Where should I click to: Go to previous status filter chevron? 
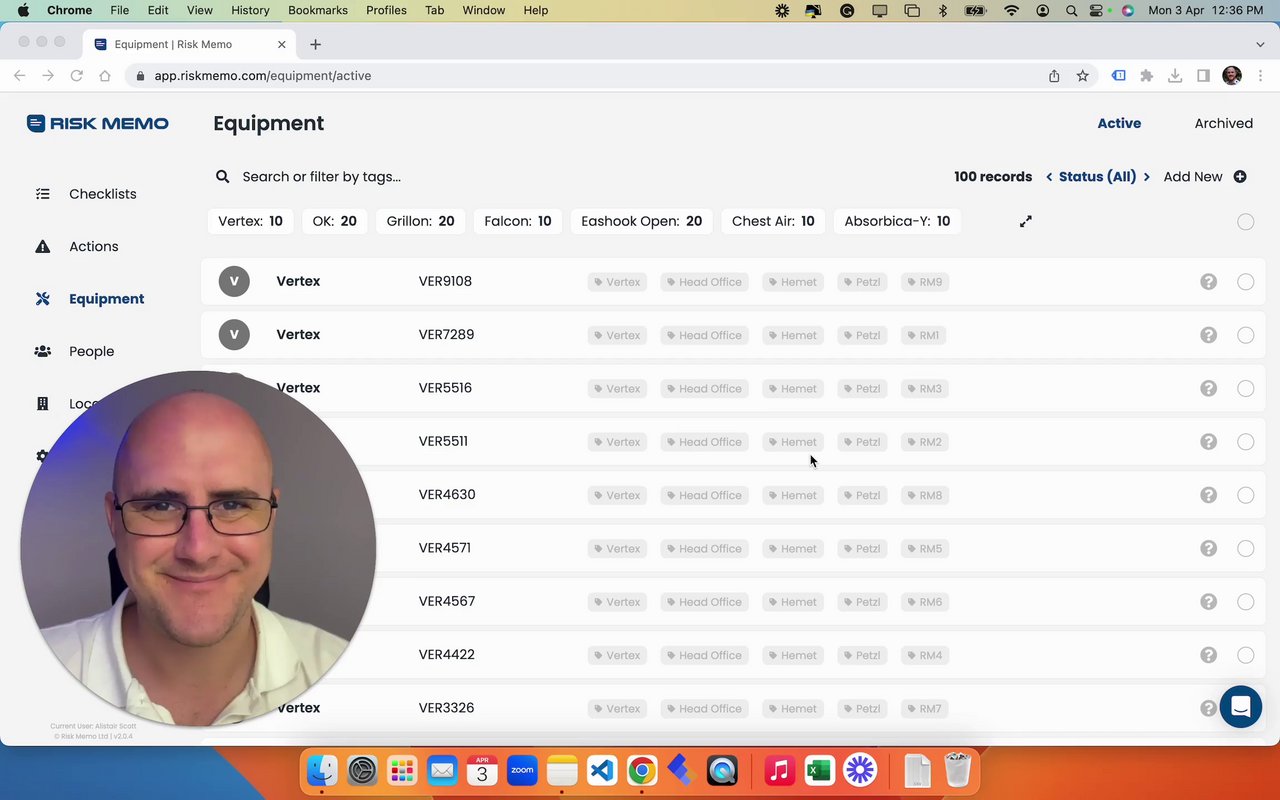click(x=1049, y=177)
